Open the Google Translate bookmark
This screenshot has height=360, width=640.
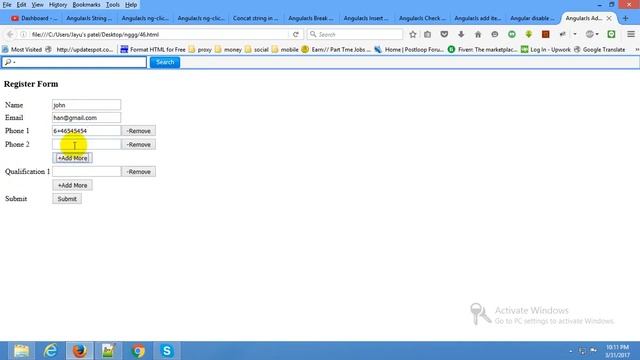click(600, 49)
